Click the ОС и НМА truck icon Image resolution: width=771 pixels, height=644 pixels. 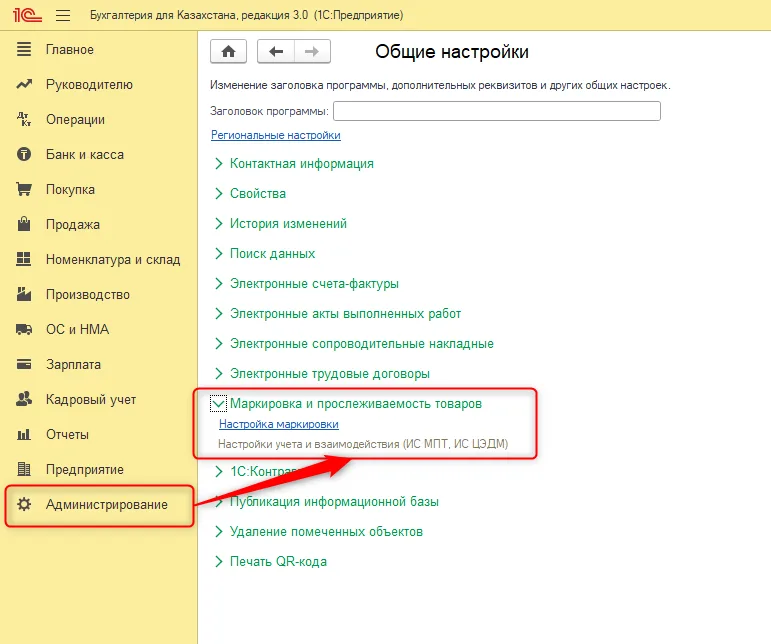point(24,329)
